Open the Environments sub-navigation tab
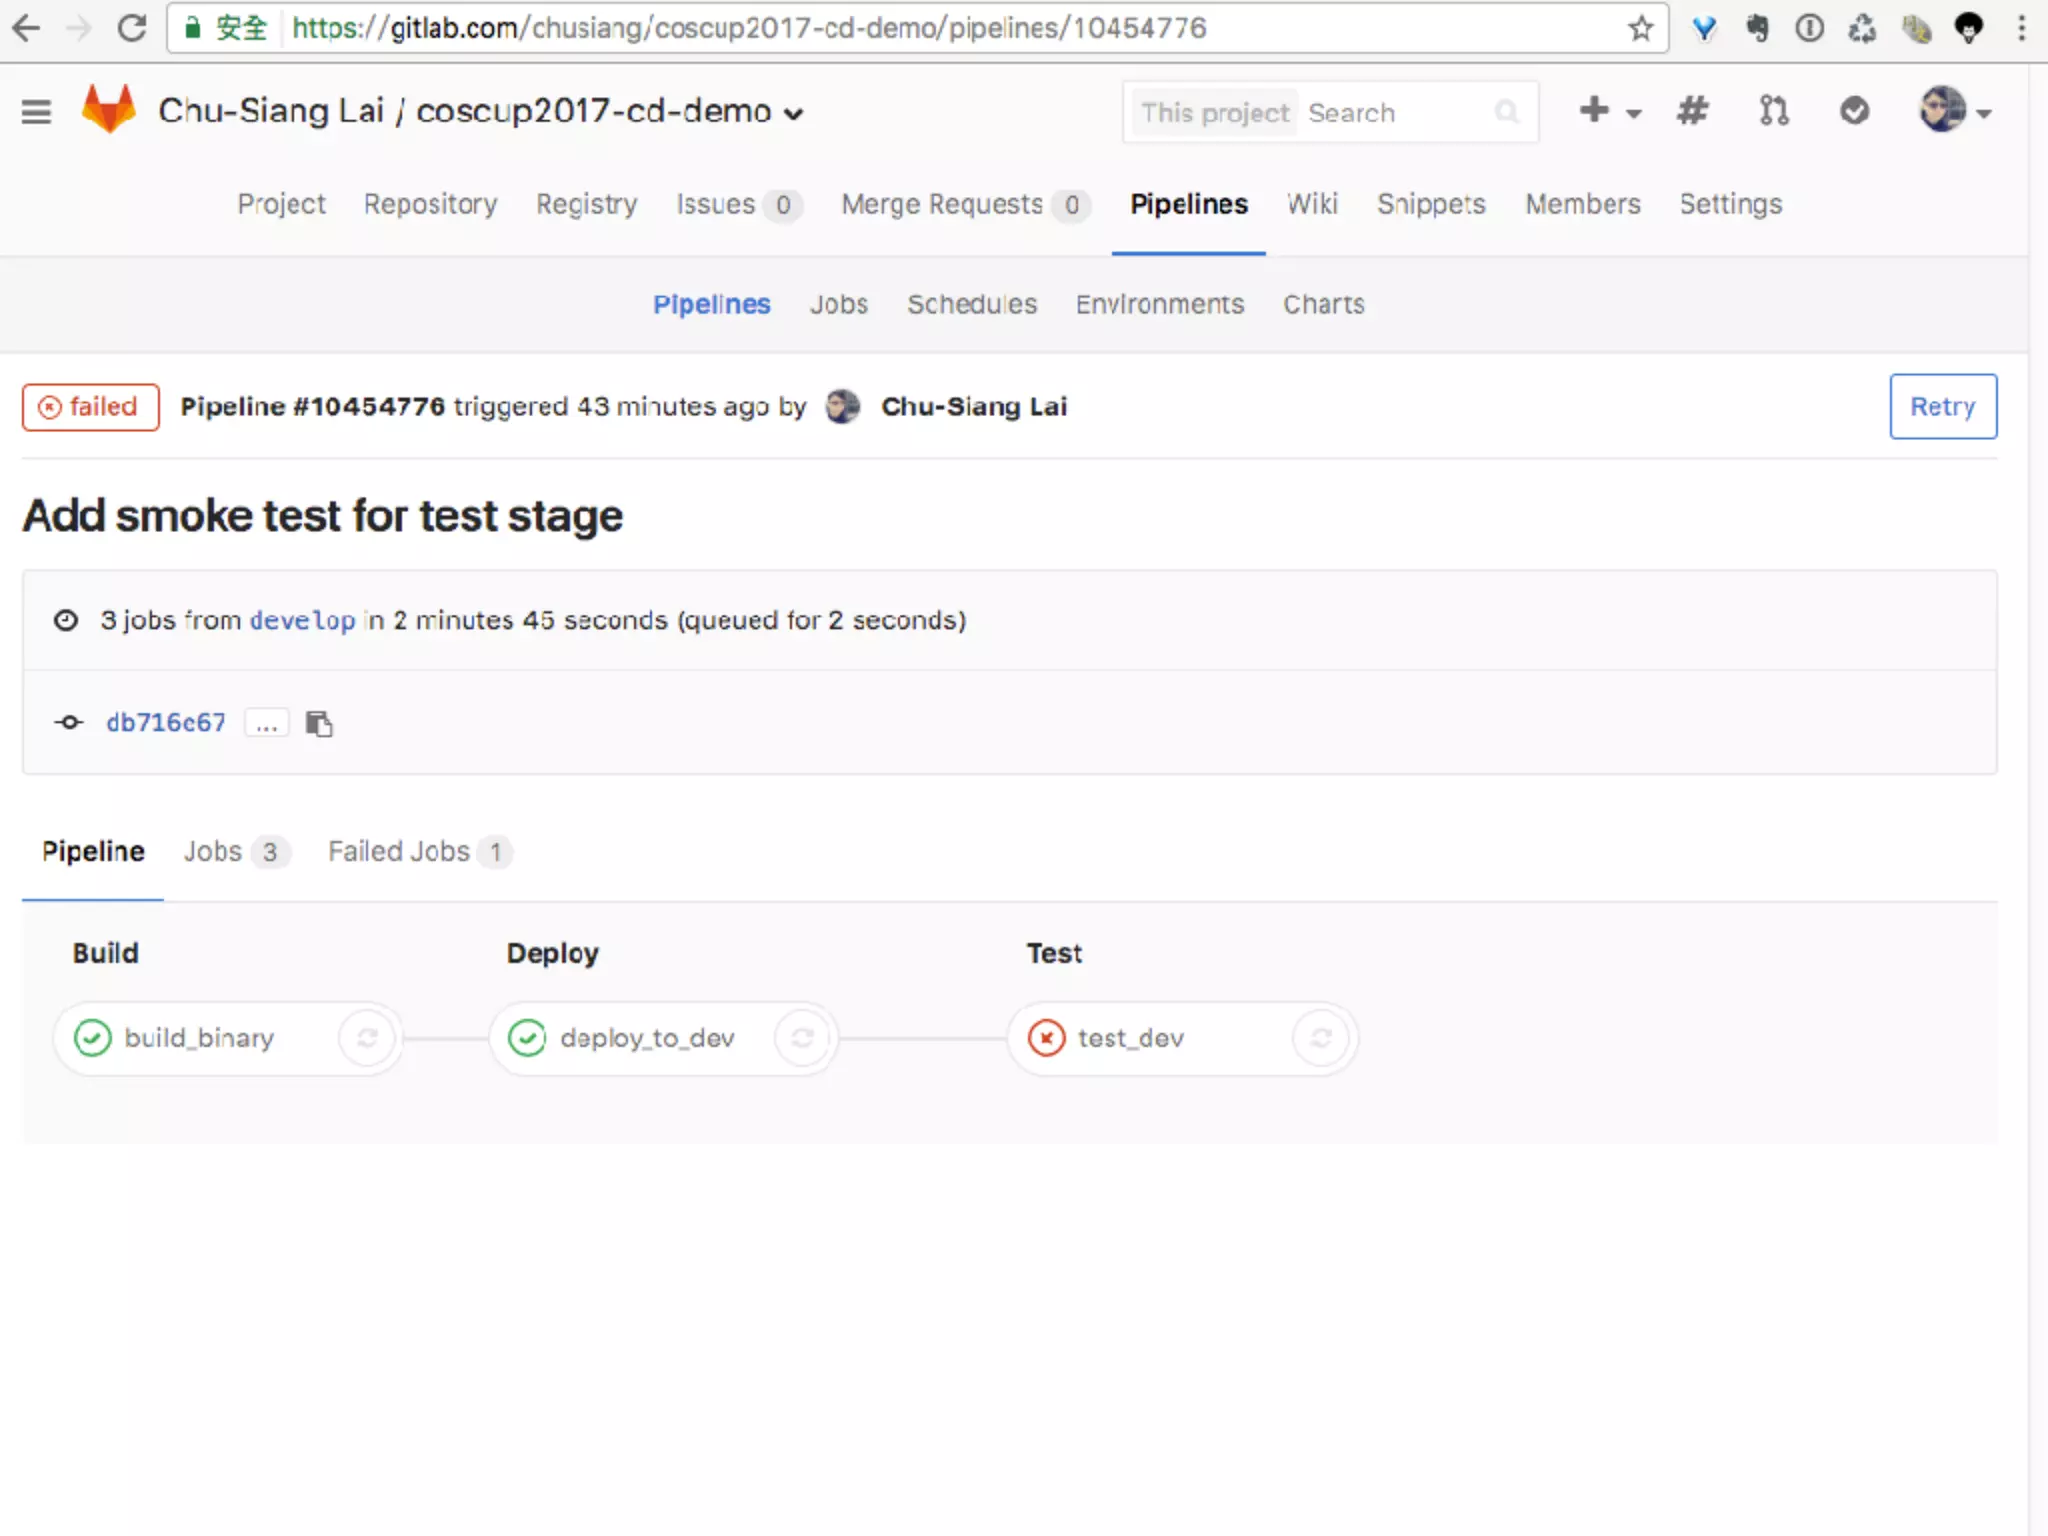 coord(1159,304)
